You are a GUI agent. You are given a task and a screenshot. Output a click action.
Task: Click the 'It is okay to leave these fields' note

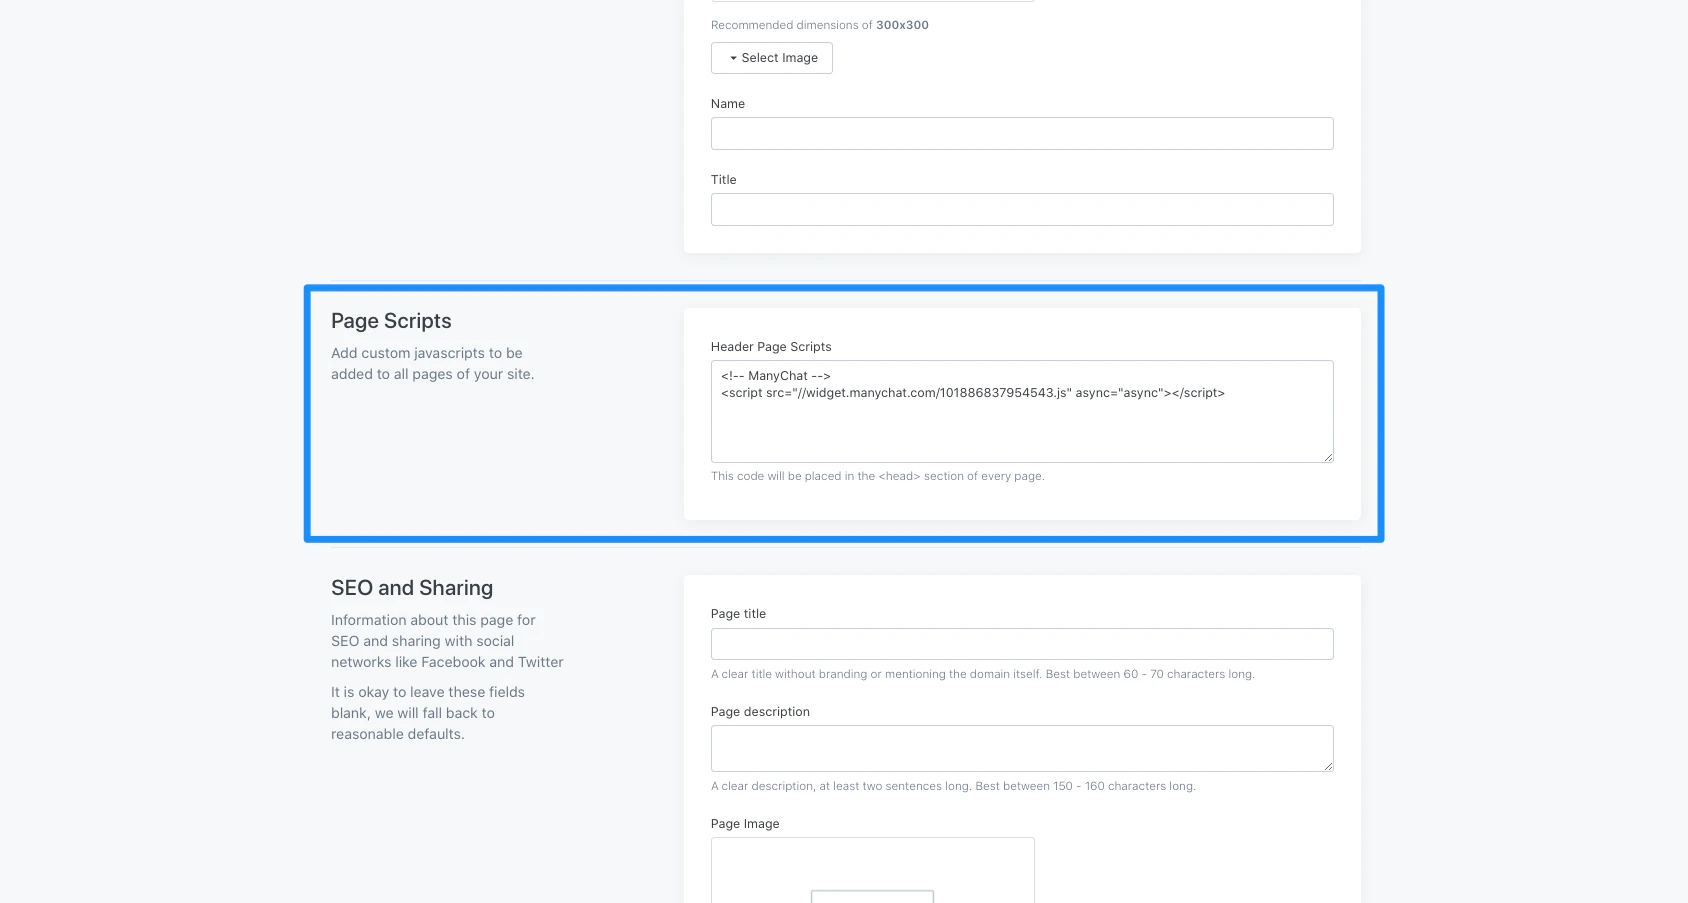[x=428, y=713]
